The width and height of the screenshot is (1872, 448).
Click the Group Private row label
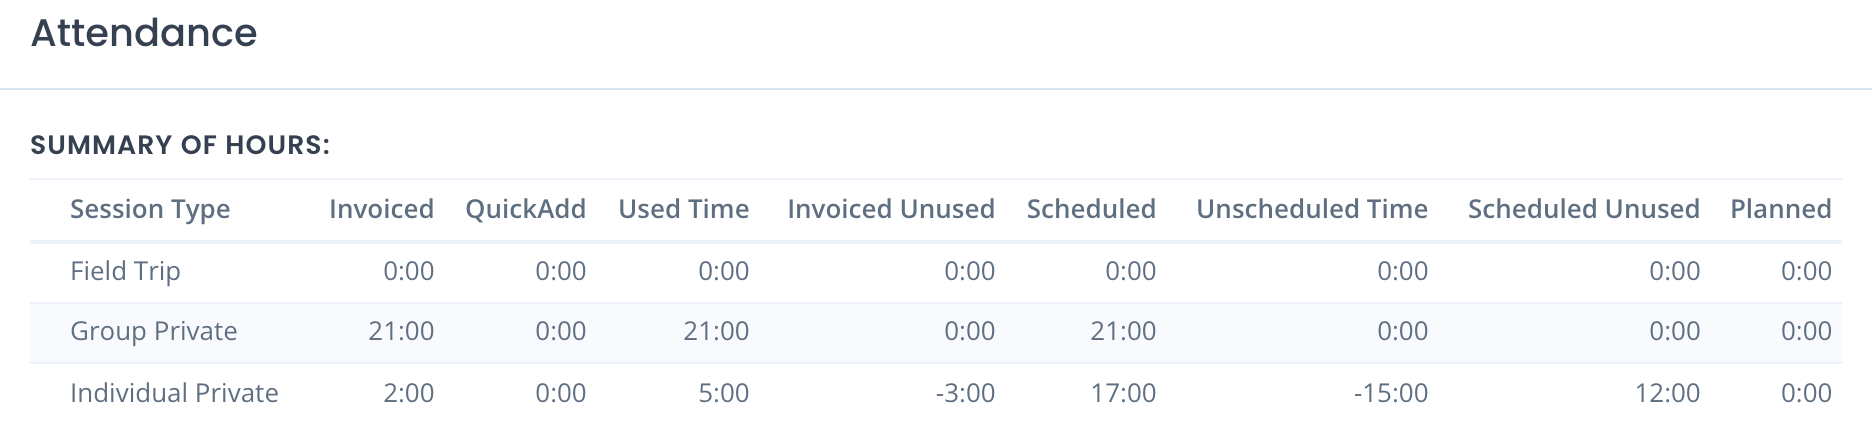pyautogui.click(x=154, y=331)
